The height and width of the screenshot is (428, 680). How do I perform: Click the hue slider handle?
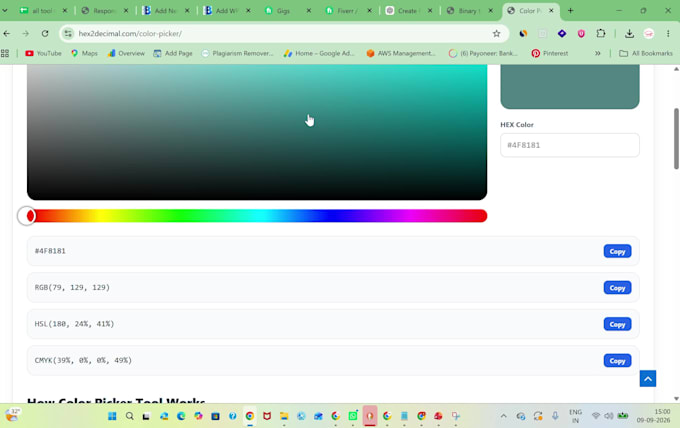click(26, 216)
